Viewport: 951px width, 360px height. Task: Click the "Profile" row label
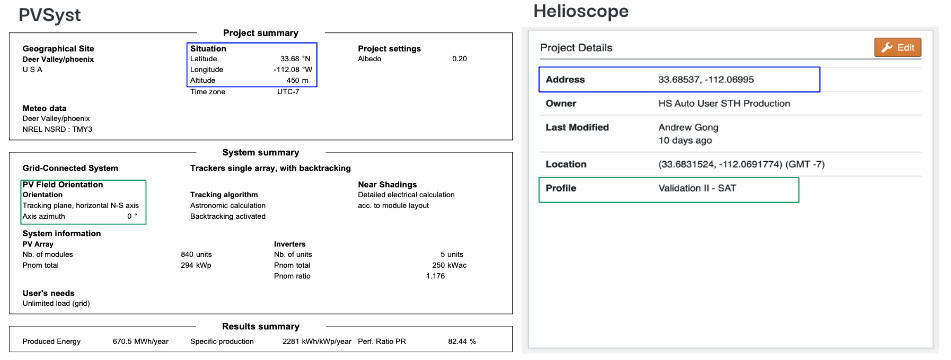click(x=561, y=188)
